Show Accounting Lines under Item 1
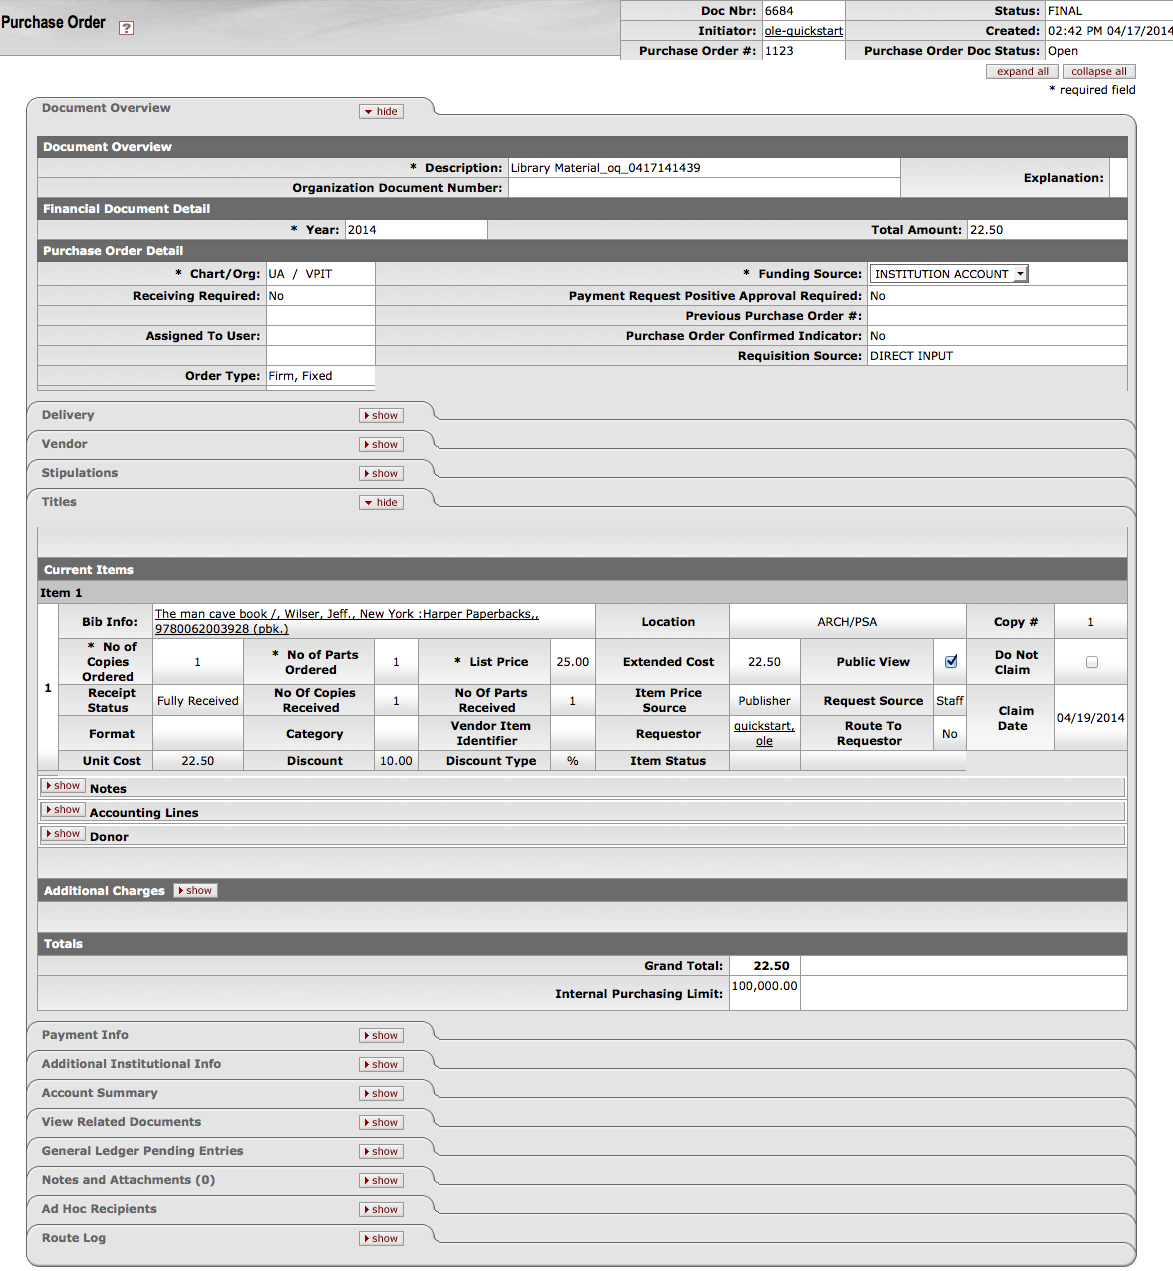This screenshot has width=1173, height=1271. pos(63,810)
